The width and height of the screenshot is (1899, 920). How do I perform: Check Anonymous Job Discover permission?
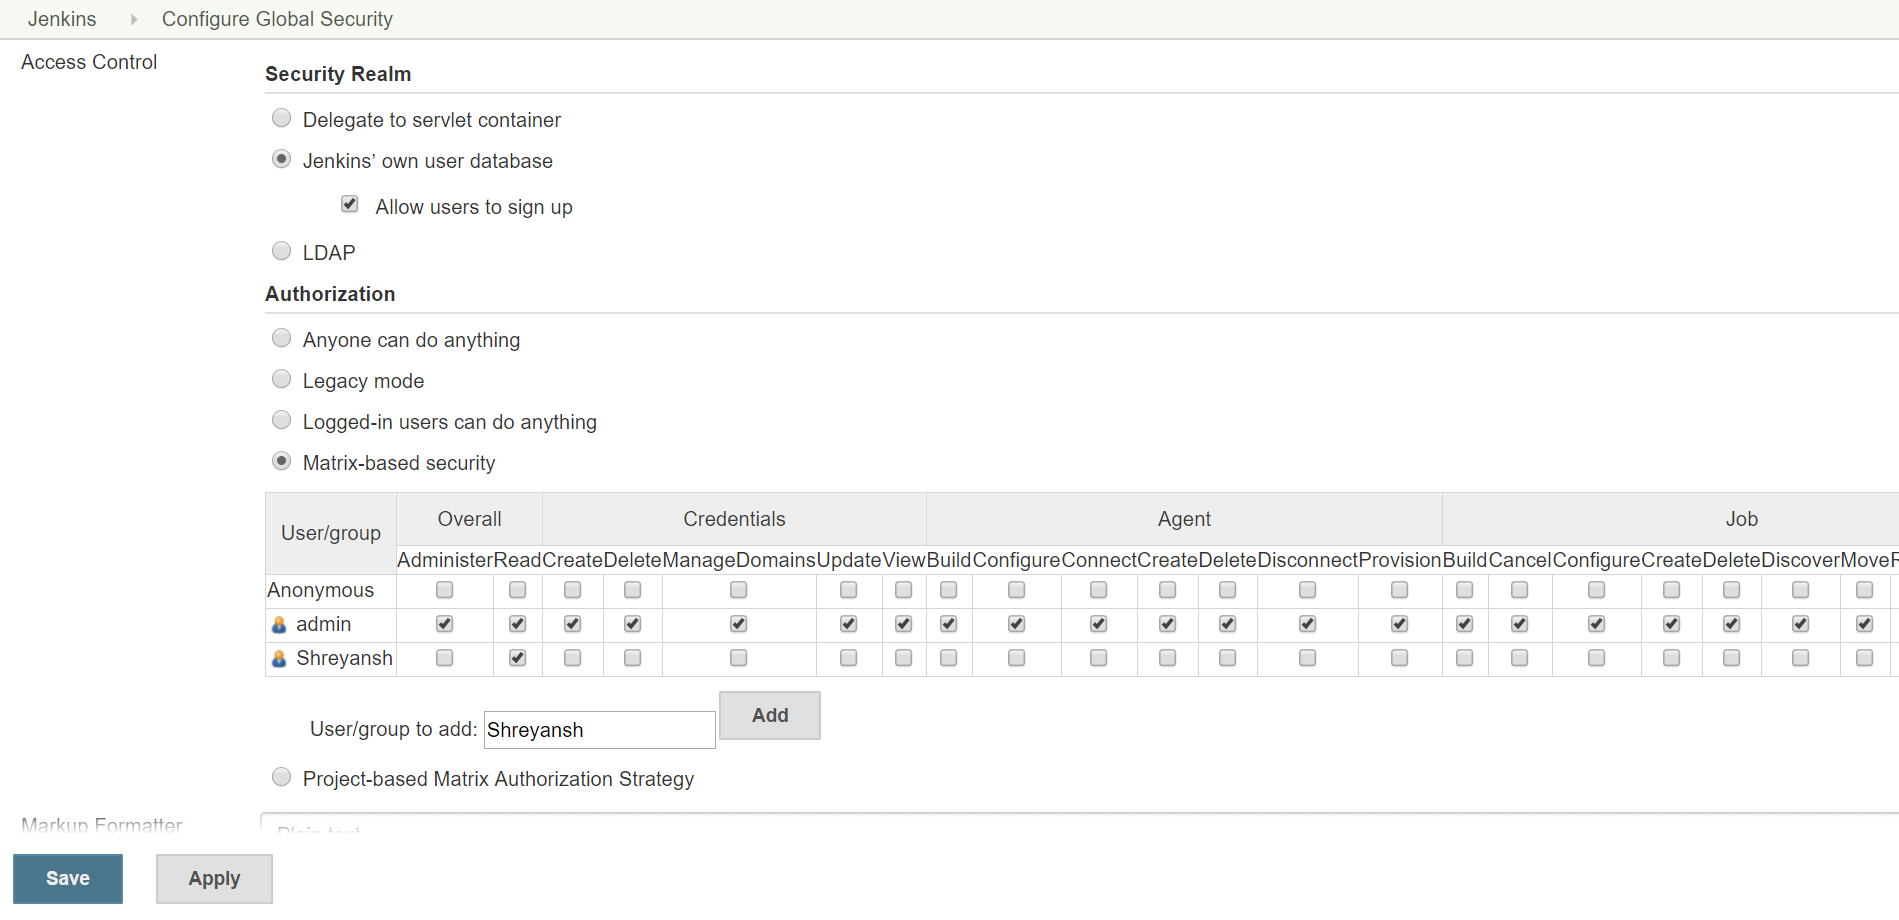tap(1801, 590)
